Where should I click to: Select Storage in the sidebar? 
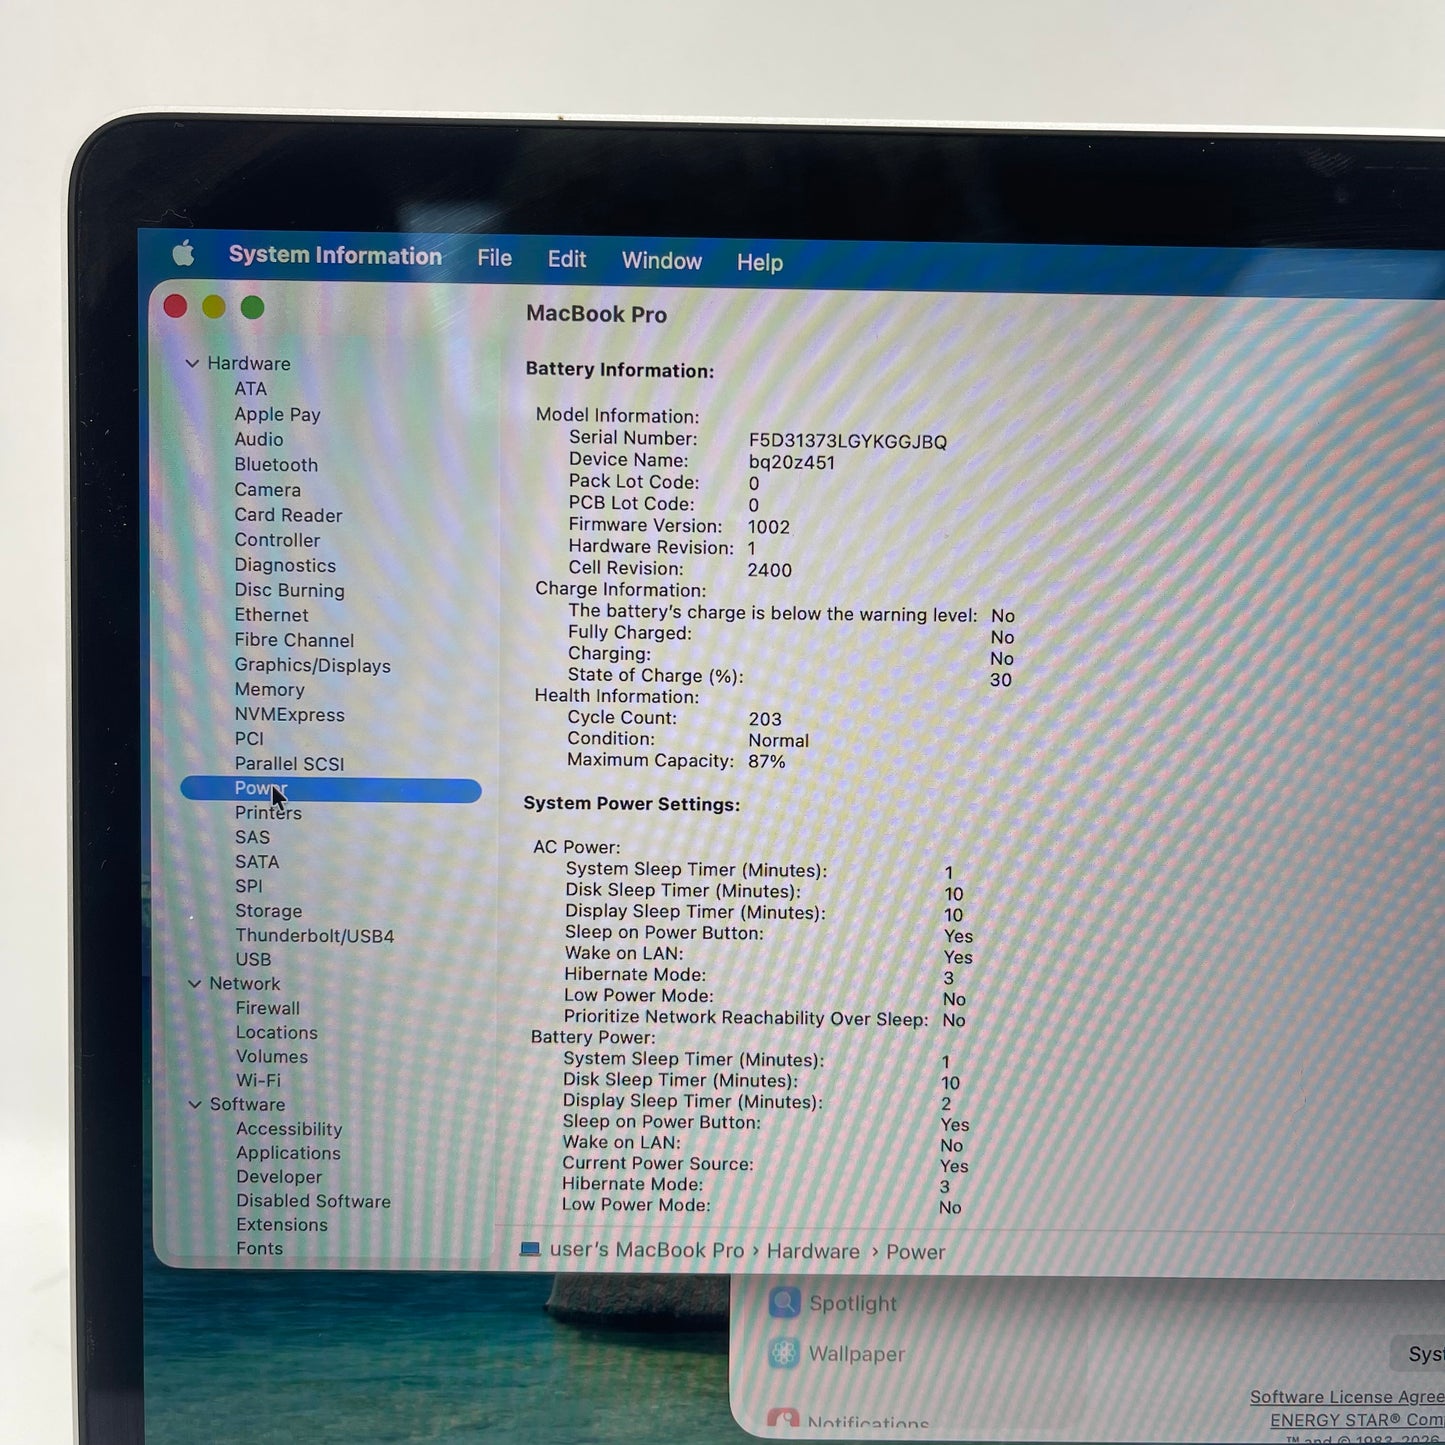(268, 911)
